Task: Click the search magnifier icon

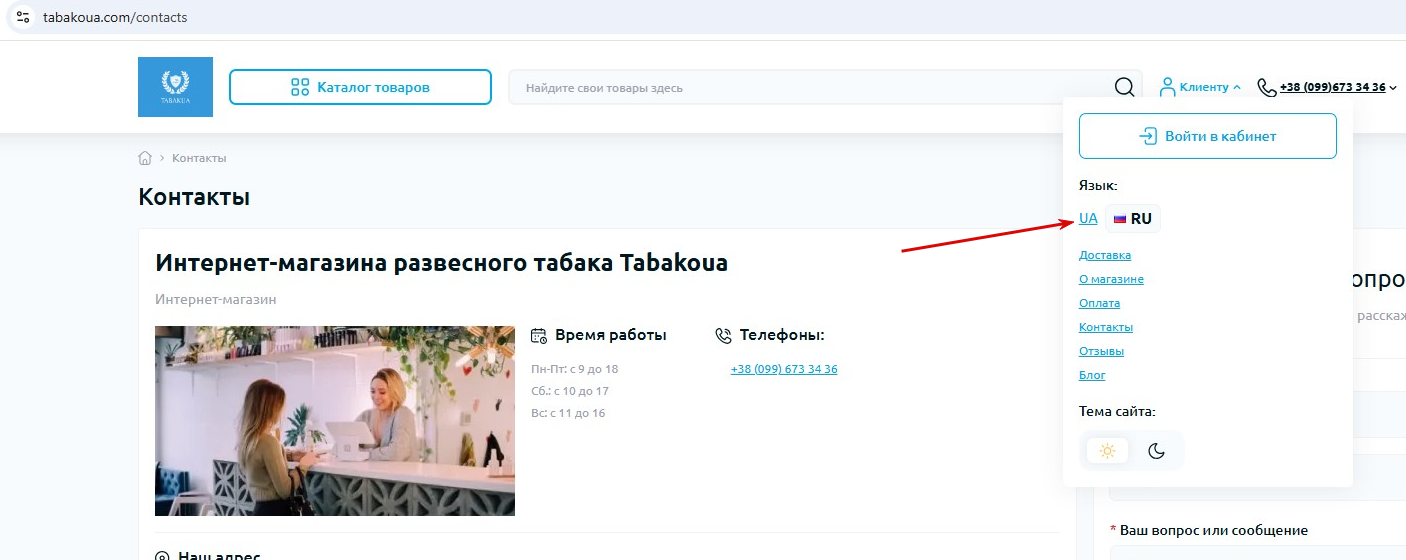Action: tap(1125, 87)
